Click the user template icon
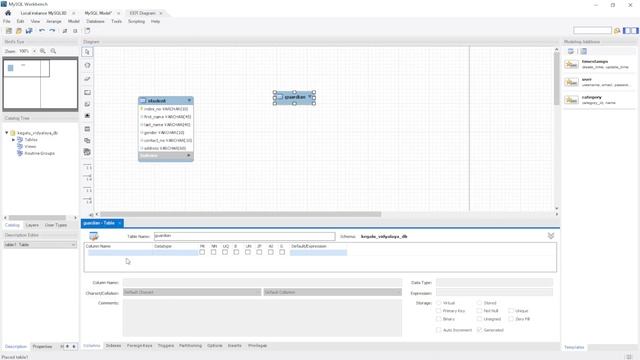This screenshot has height=360, width=640. 571,82
